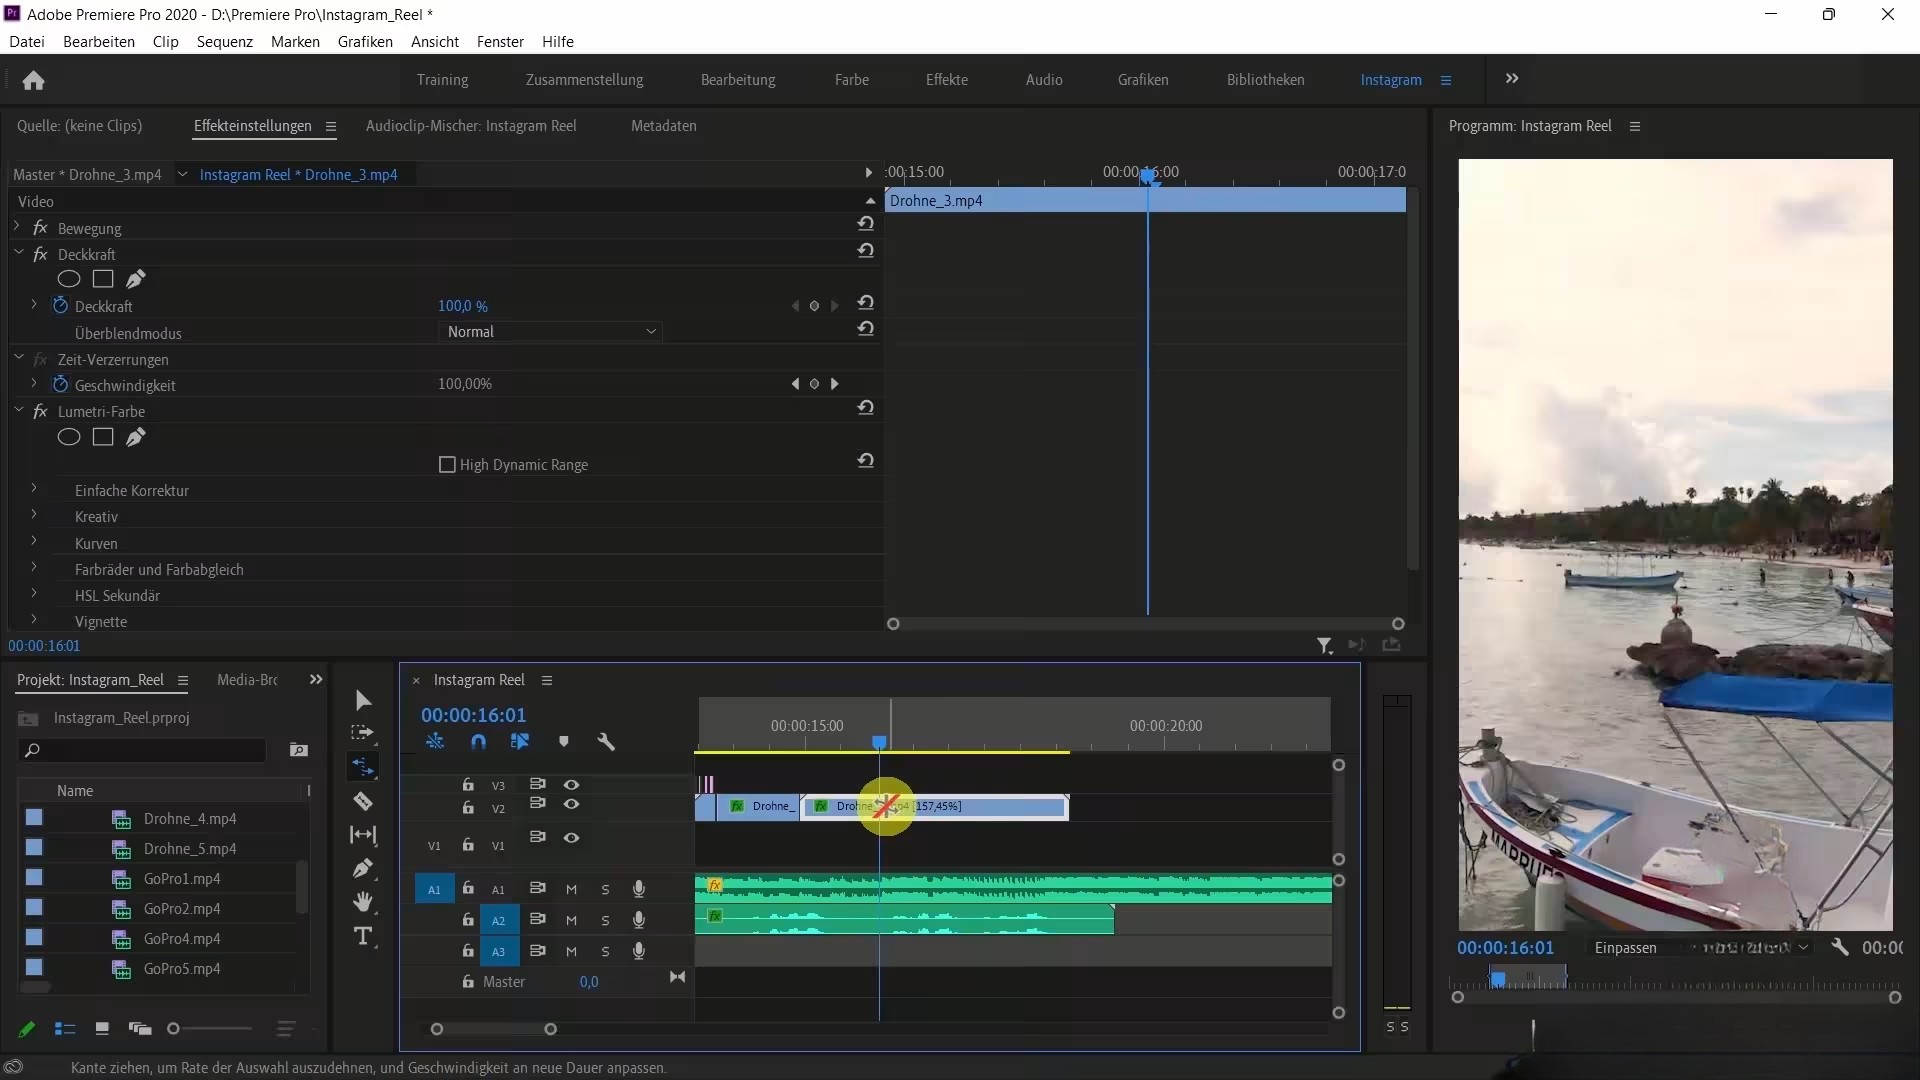Open the timeline wrench display settings
Screen dimensions: 1920x1080
[606, 742]
